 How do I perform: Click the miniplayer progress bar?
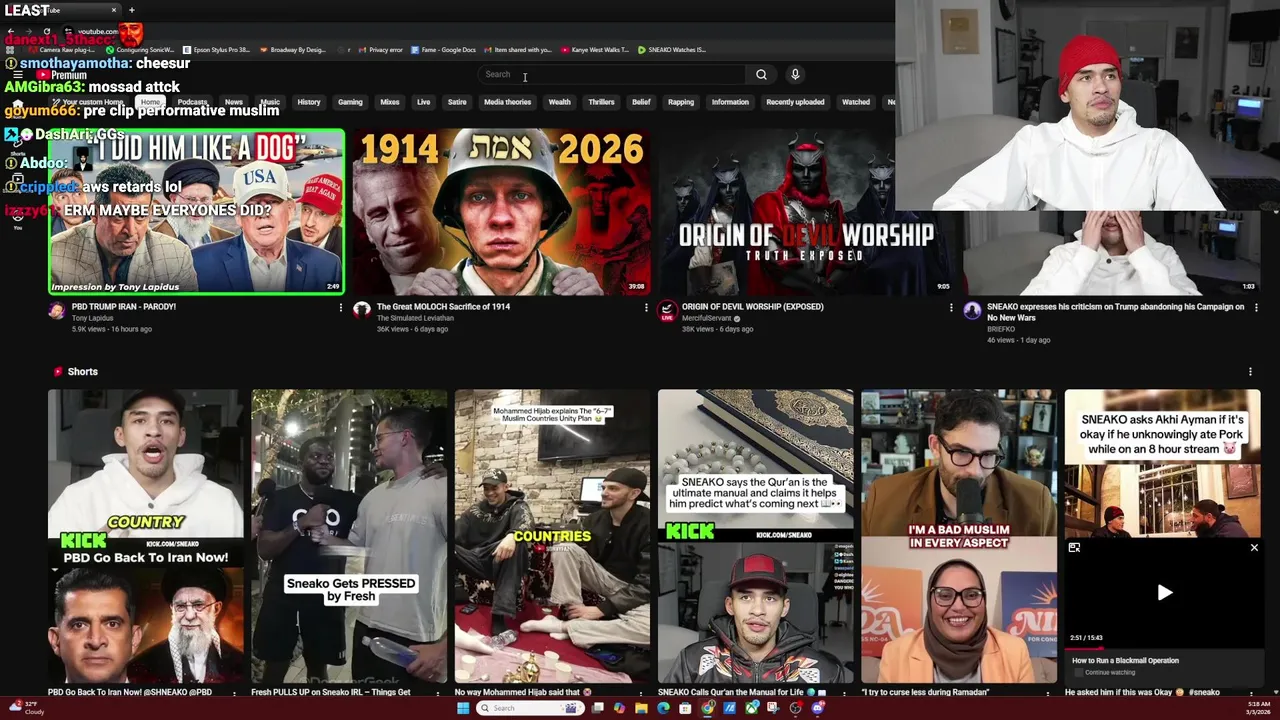[x=1163, y=647]
